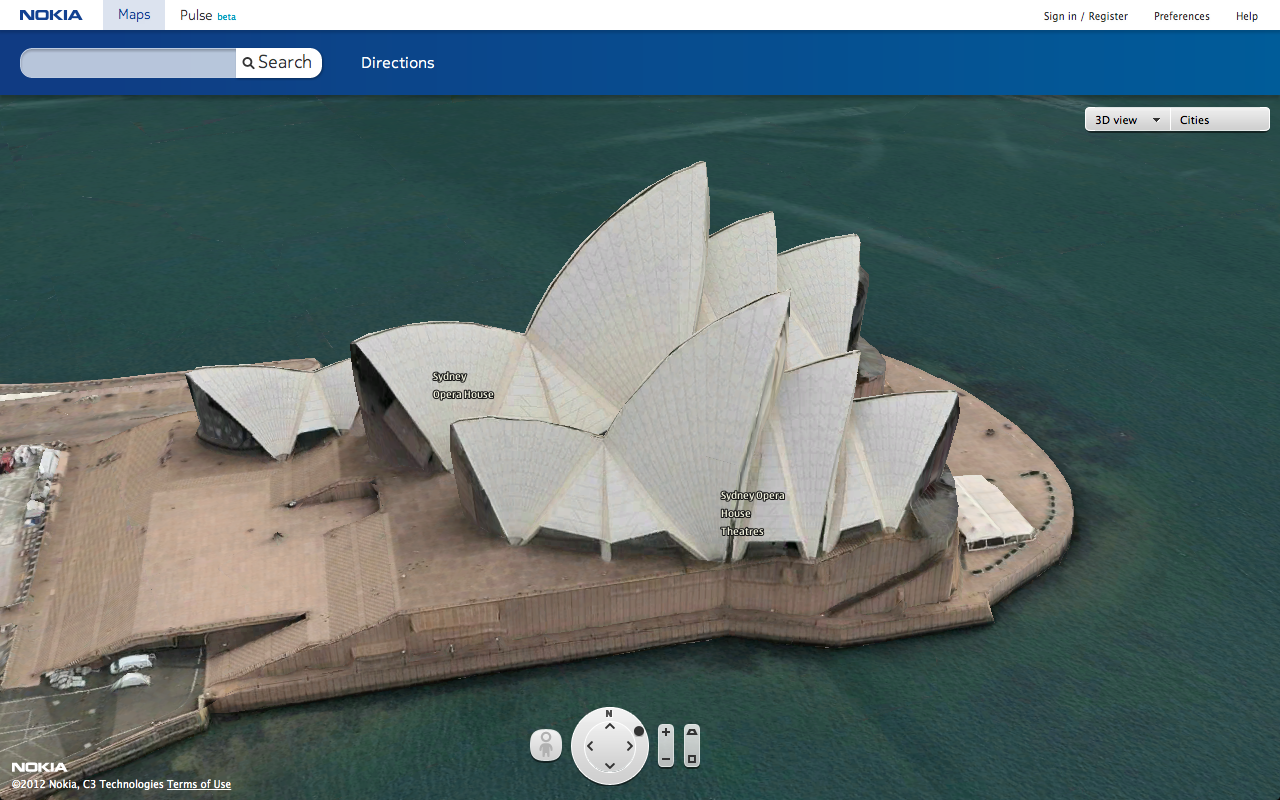Pan map left with compass arrow
Viewport: 1280px width, 800px height.
(590, 746)
